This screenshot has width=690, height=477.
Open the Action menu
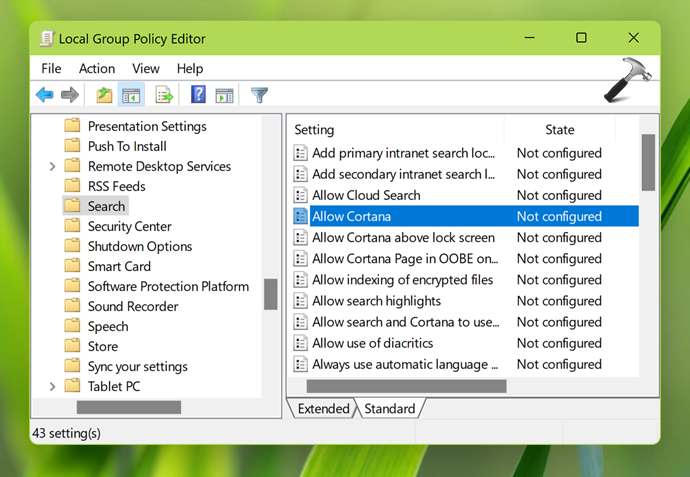(97, 68)
